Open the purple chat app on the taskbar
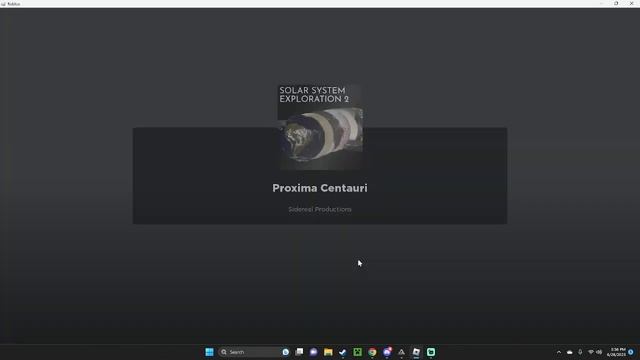The height and width of the screenshot is (360, 640). (313, 352)
